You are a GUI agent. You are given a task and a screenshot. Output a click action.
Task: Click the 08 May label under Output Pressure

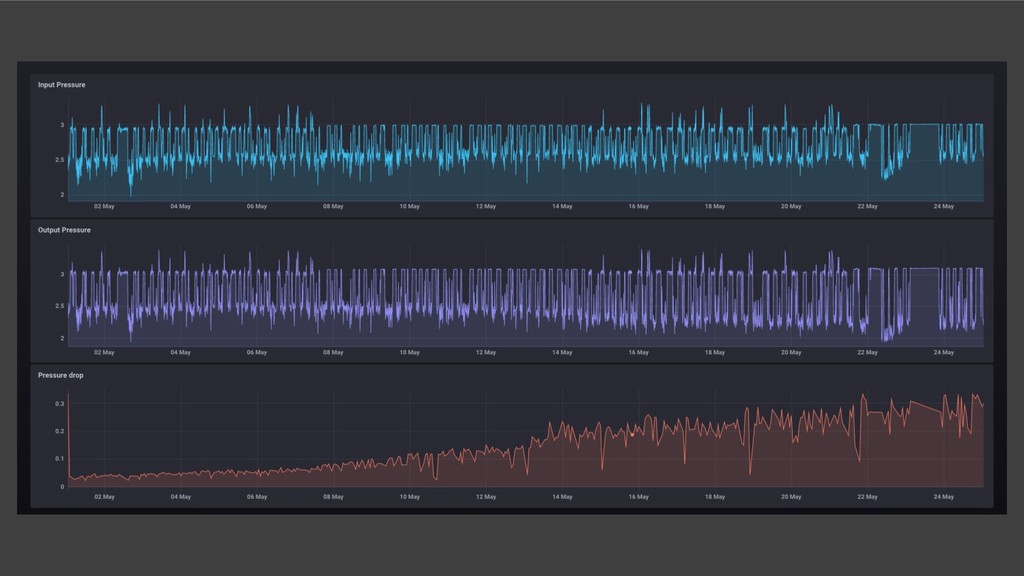pyautogui.click(x=333, y=352)
